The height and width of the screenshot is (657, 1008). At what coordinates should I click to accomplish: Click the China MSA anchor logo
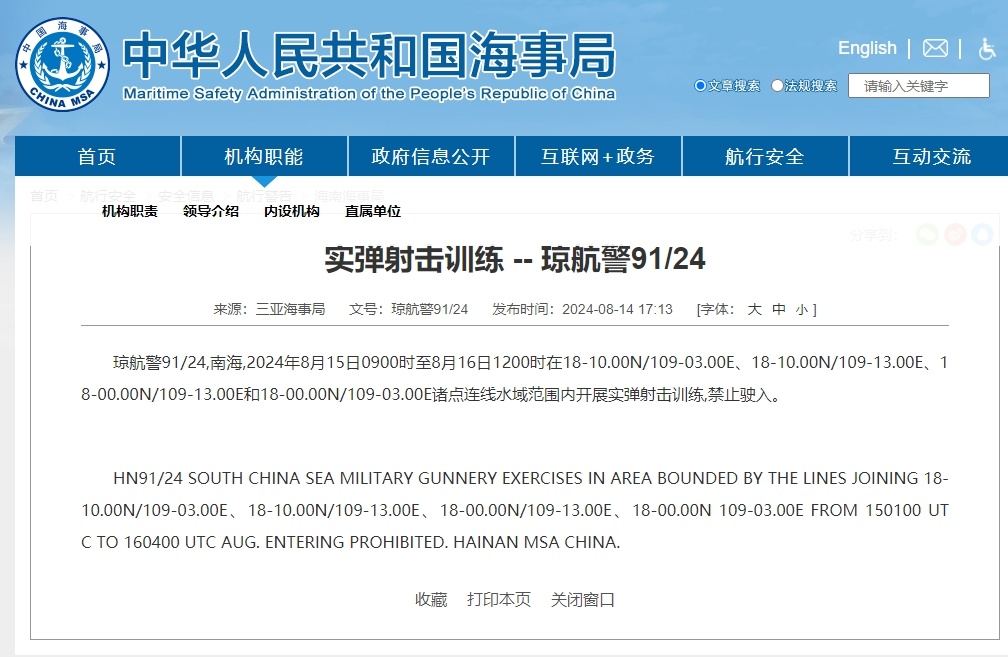[62, 64]
